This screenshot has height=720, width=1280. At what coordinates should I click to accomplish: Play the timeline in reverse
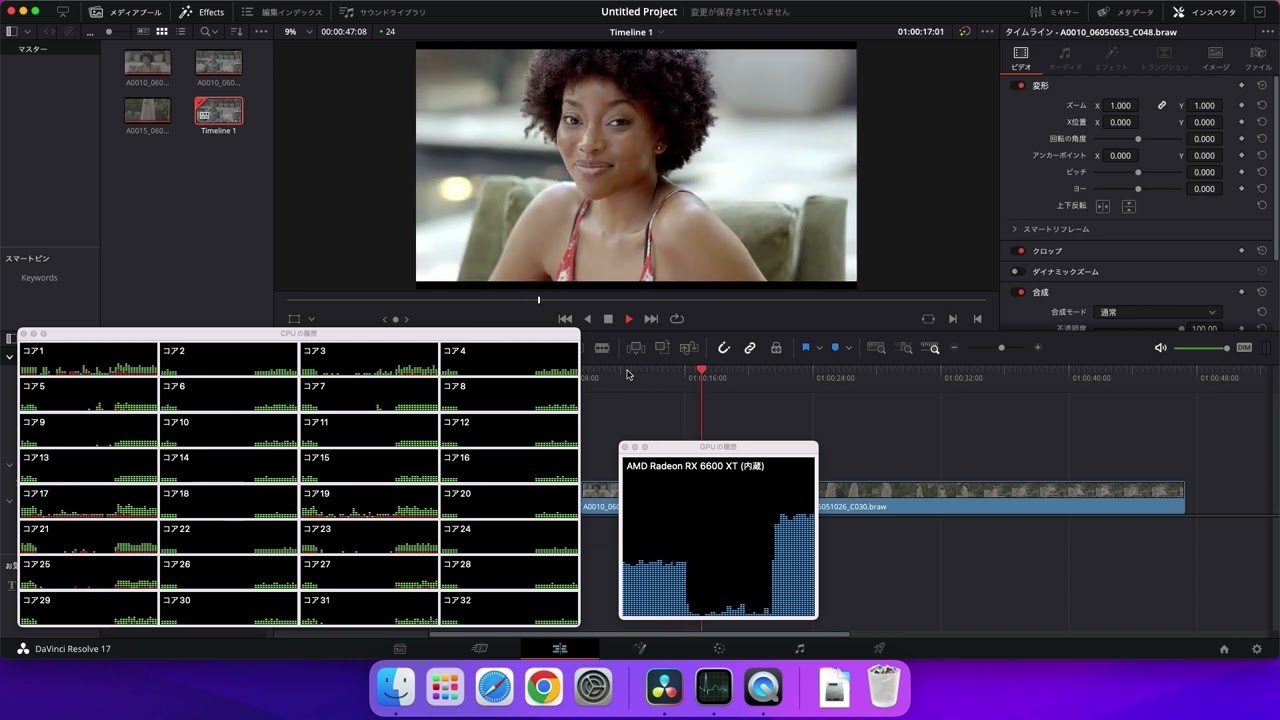pyautogui.click(x=587, y=319)
